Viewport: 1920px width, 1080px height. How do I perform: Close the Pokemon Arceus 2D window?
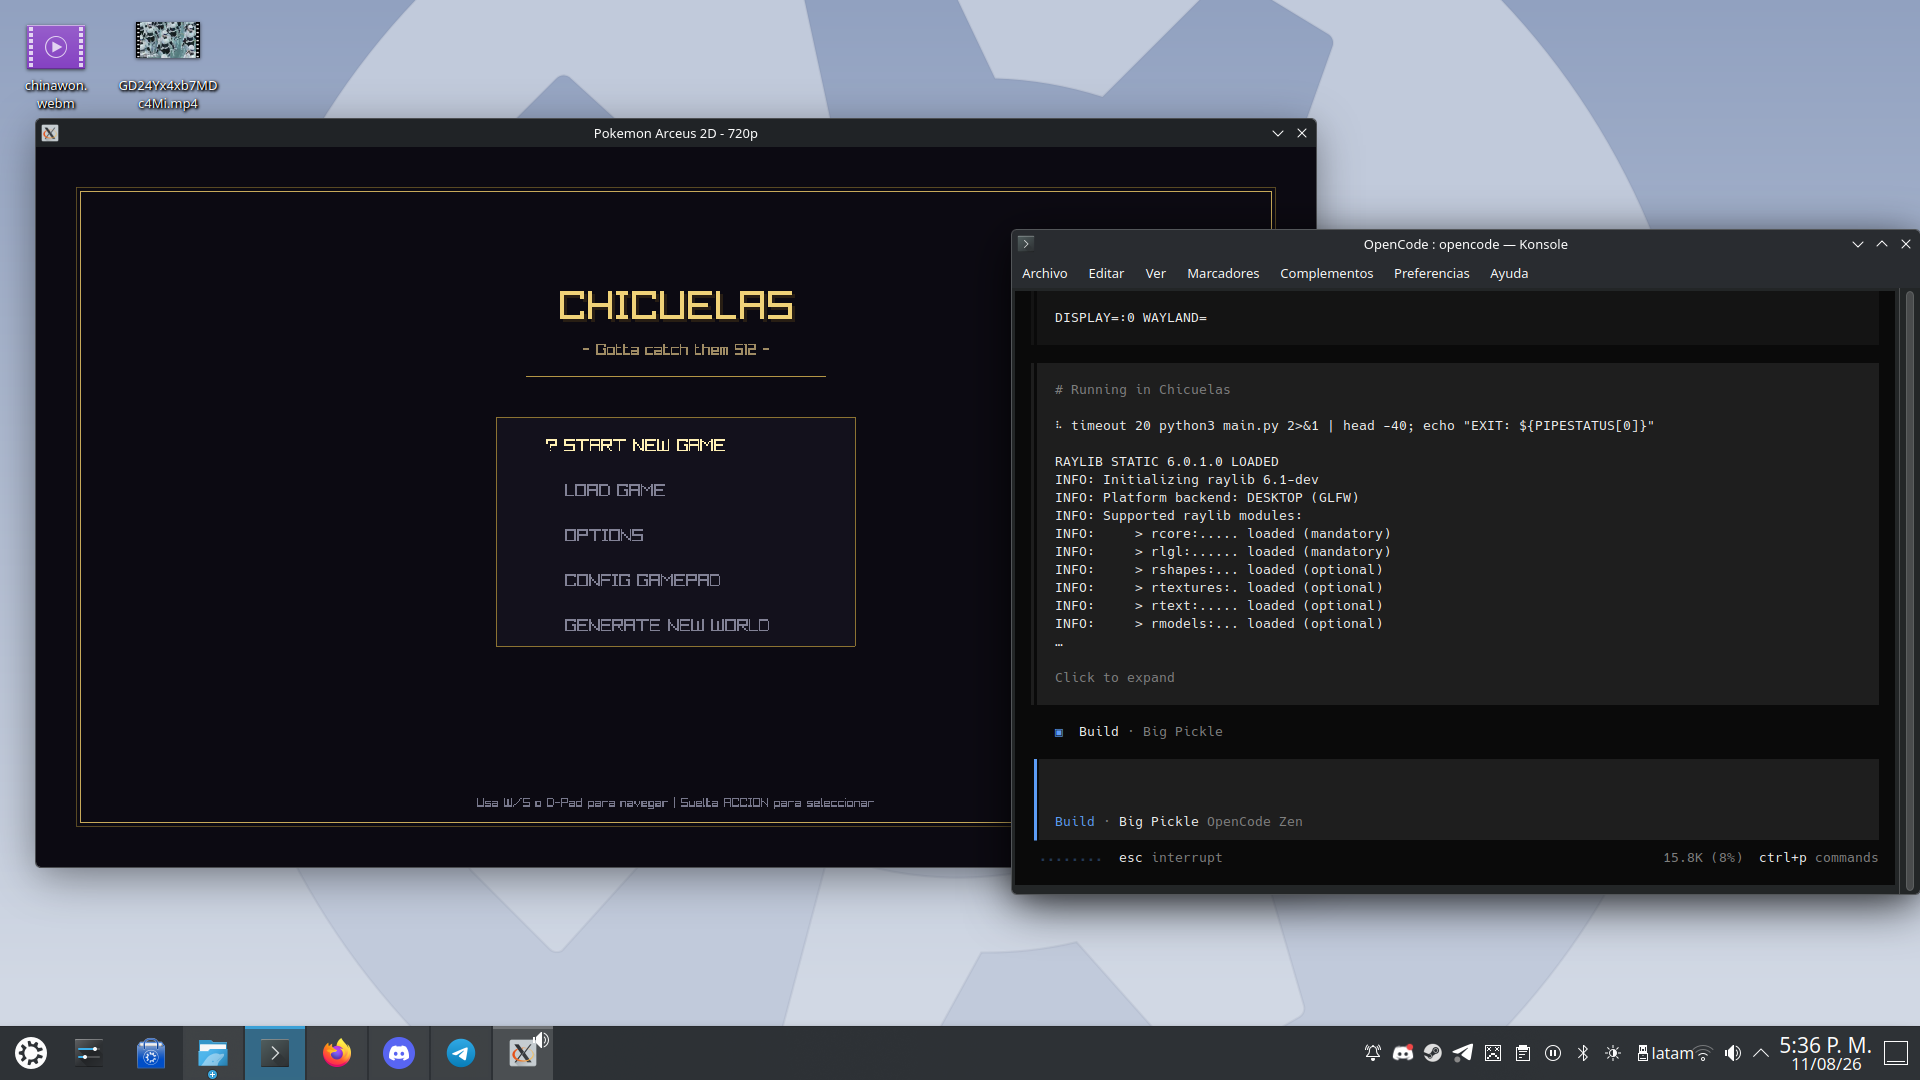1301,133
